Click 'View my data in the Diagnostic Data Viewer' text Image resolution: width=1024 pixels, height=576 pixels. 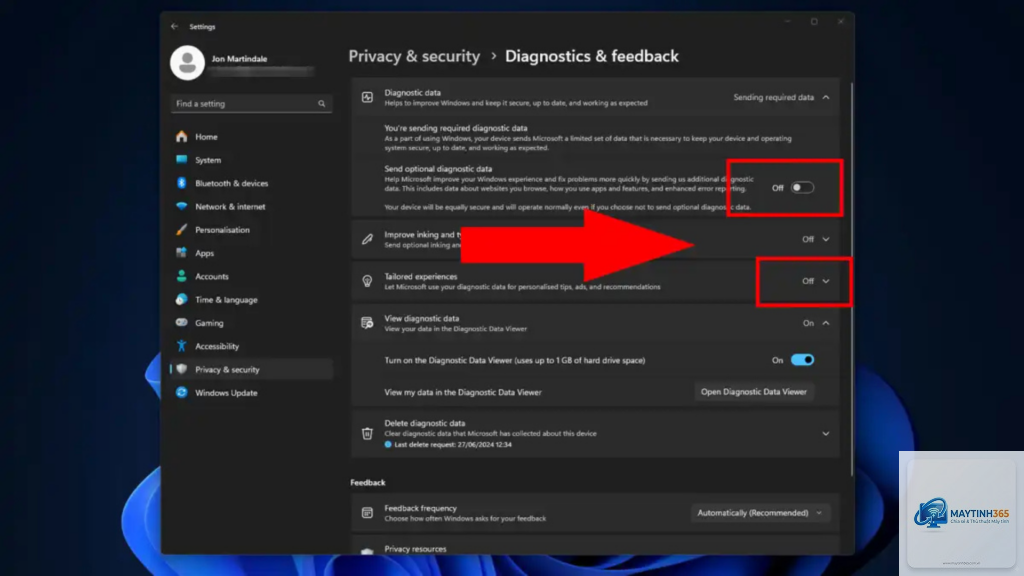pos(462,392)
